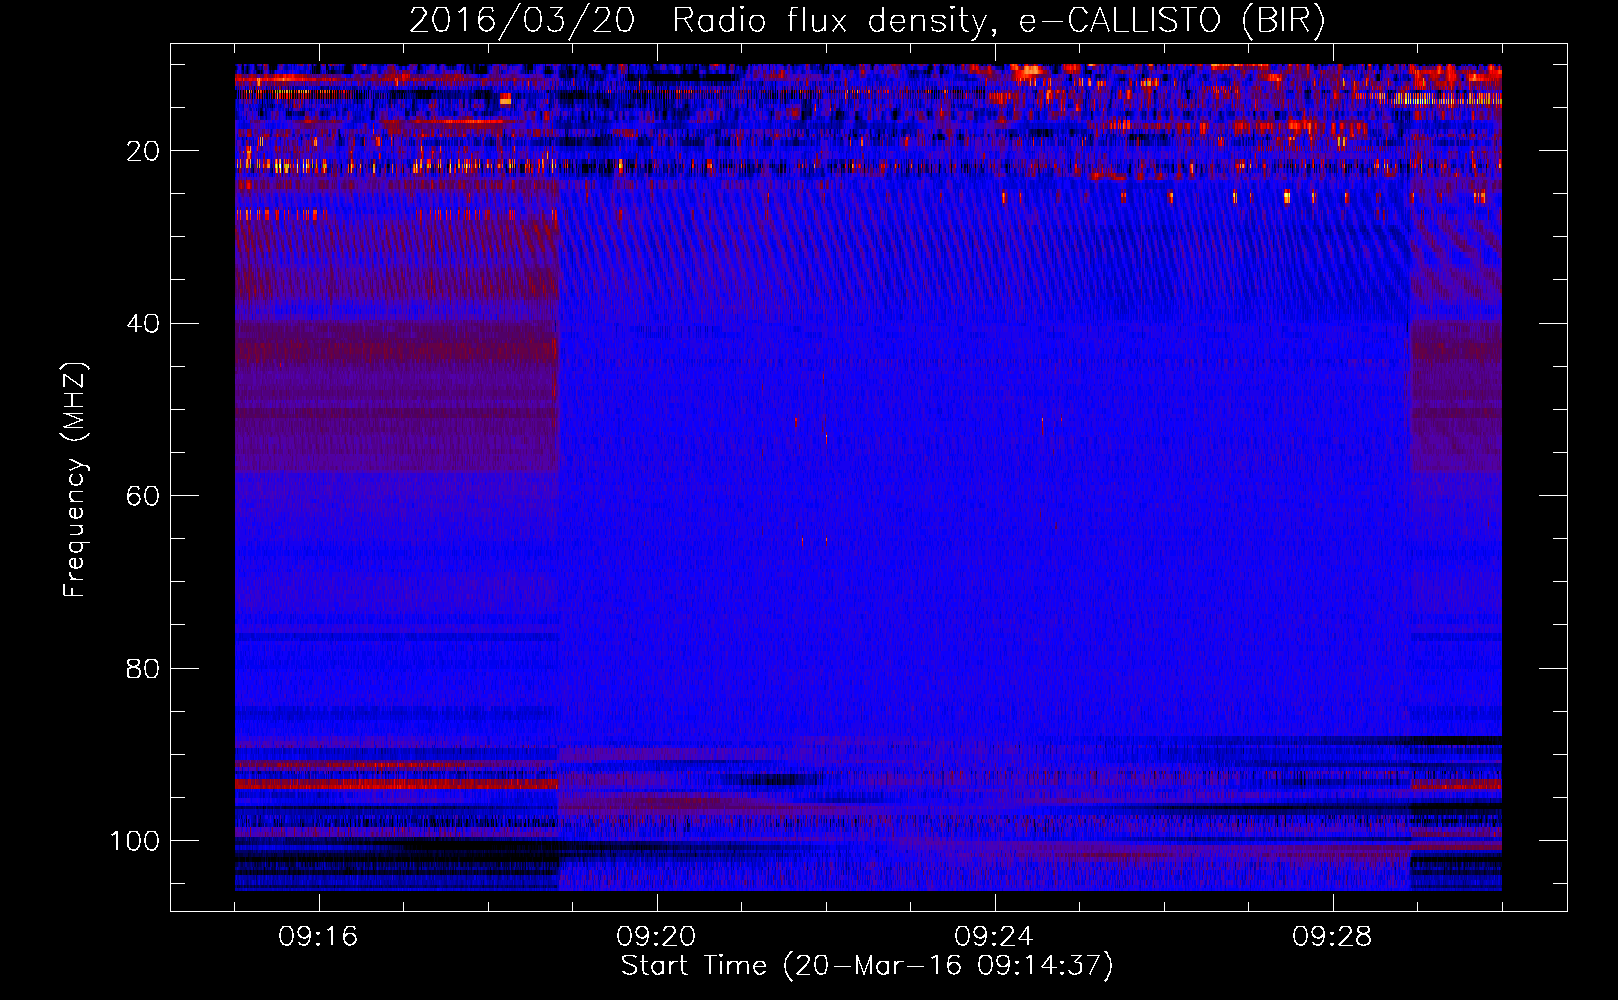The width and height of the screenshot is (1618, 1000).
Task: Click the '100' frequency tick label
Action: pyautogui.click(x=135, y=841)
